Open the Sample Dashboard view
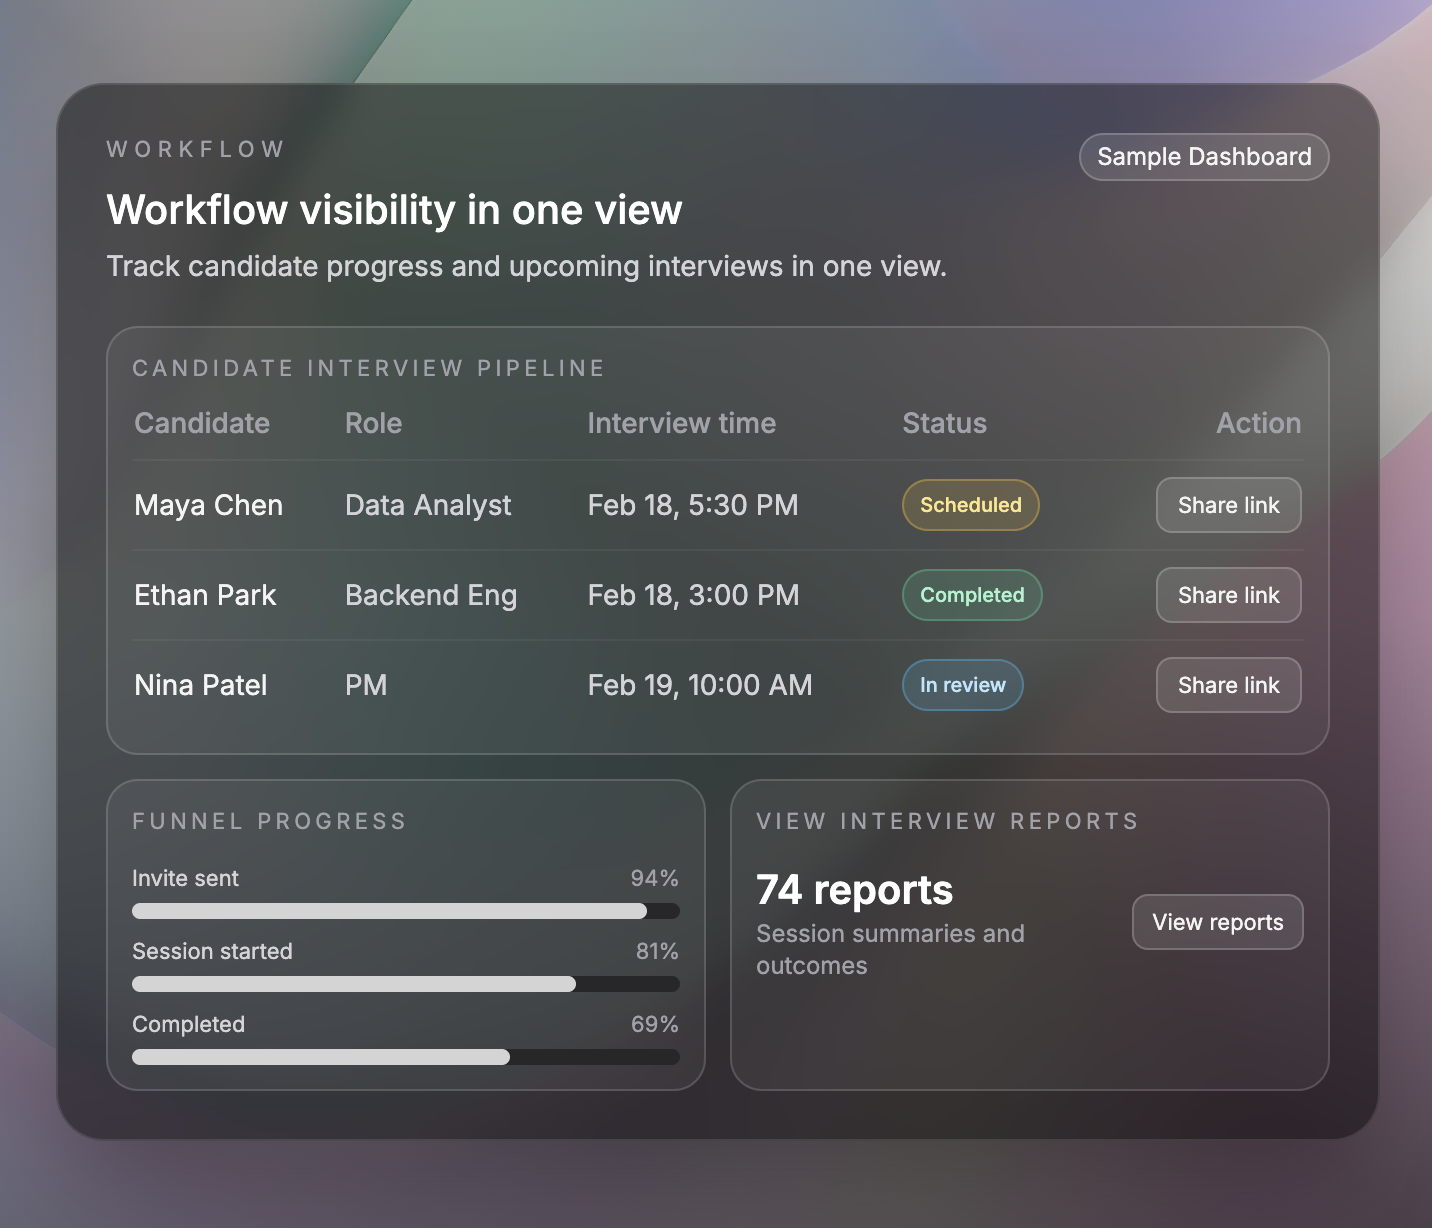1432x1228 pixels. click(1203, 157)
